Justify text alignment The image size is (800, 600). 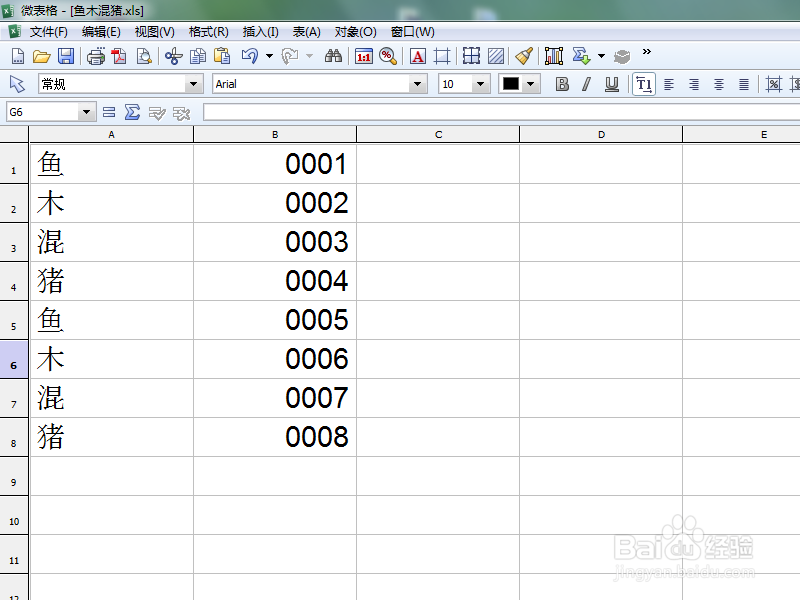744,84
